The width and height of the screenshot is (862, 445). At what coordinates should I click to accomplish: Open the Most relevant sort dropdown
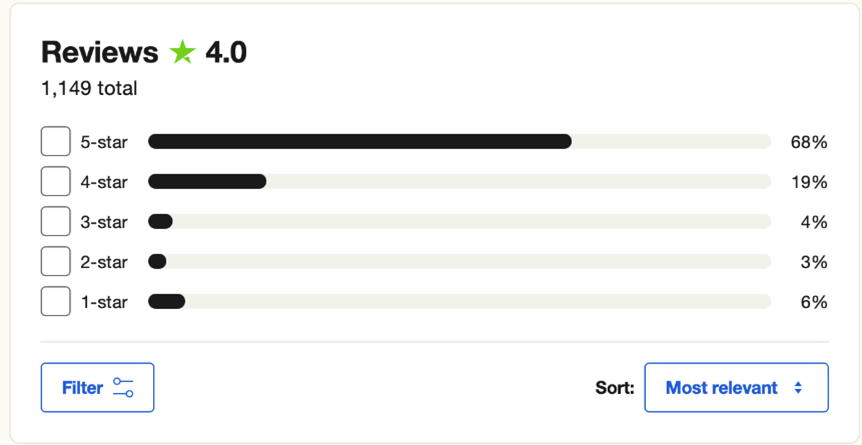tap(736, 388)
